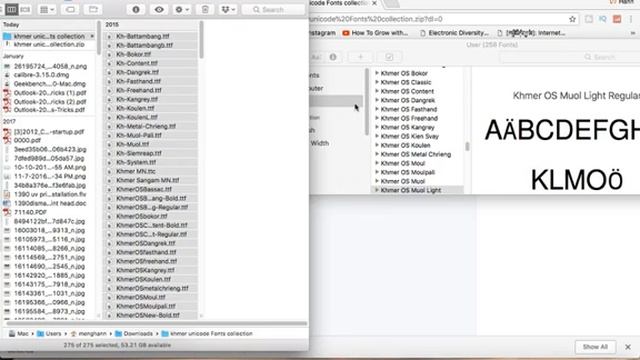Screen dimensions: 640x360
Task: Click orange extension icon in Chrome toolbar
Action: click(617, 19)
